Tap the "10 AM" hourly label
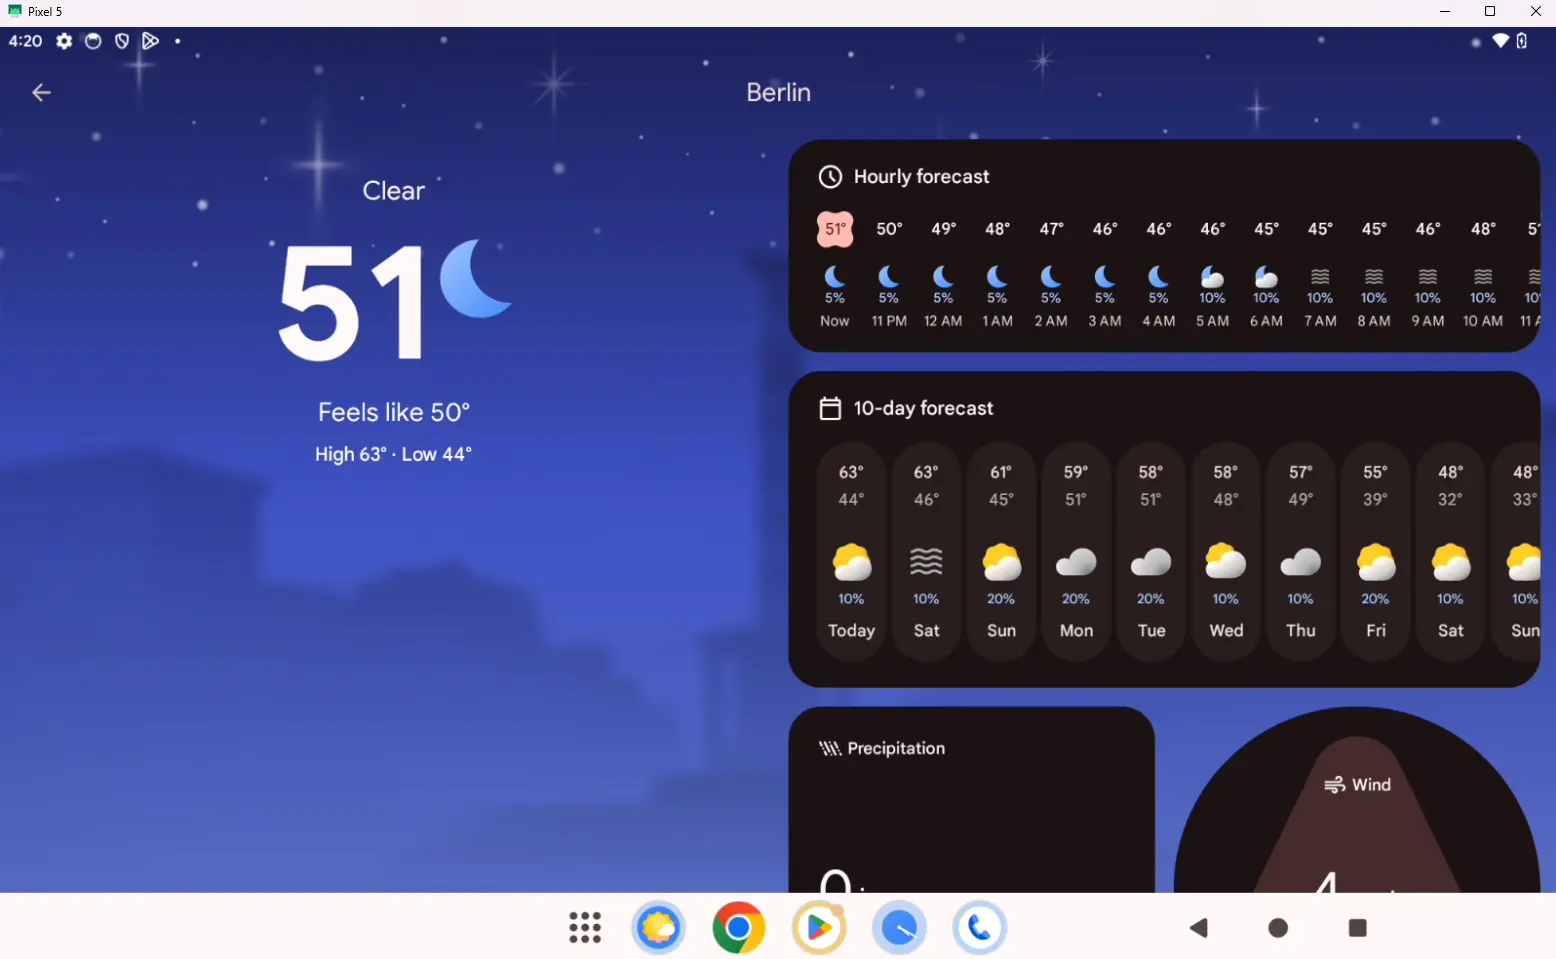Screen dimensions: 1556x959 coord(1483,321)
